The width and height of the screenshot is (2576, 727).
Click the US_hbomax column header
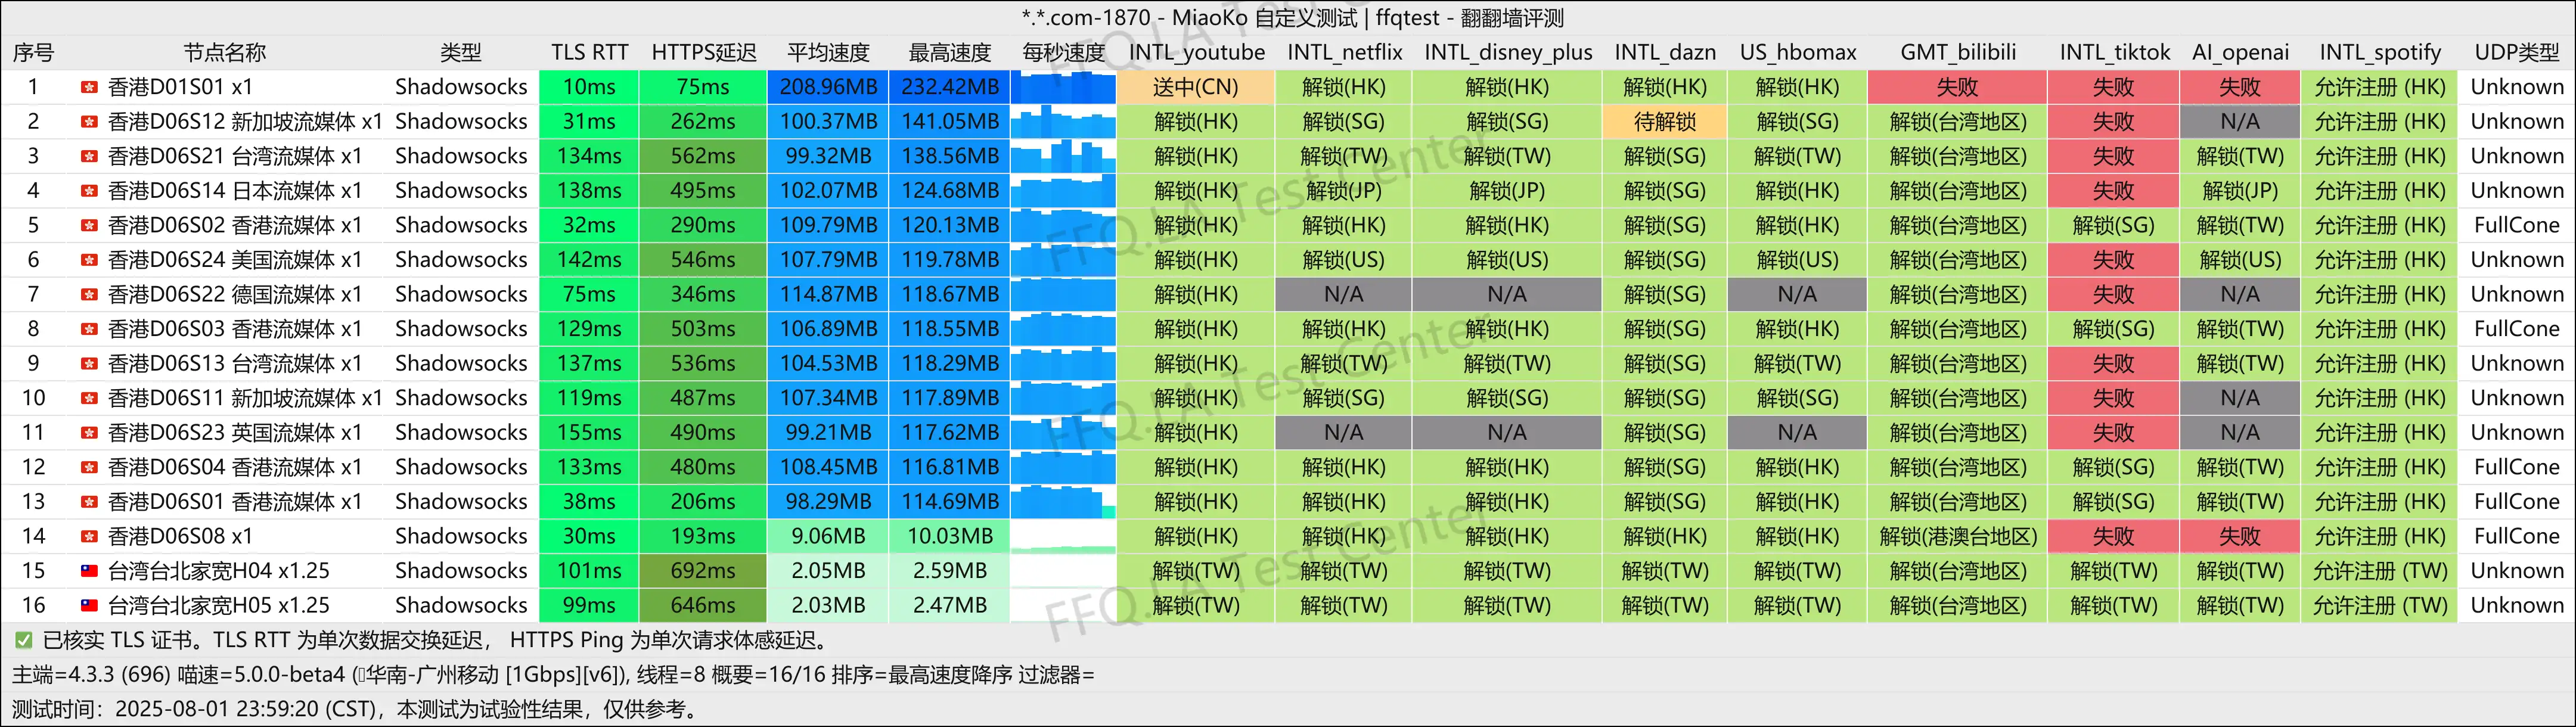pyautogui.click(x=1798, y=53)
